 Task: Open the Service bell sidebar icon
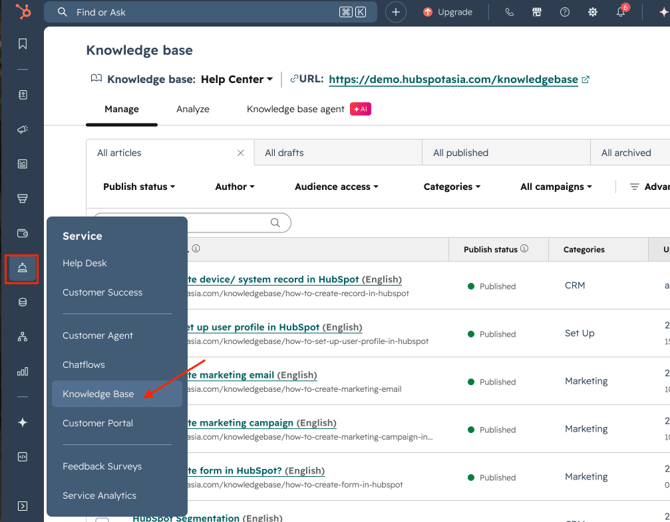click(22, 268)
